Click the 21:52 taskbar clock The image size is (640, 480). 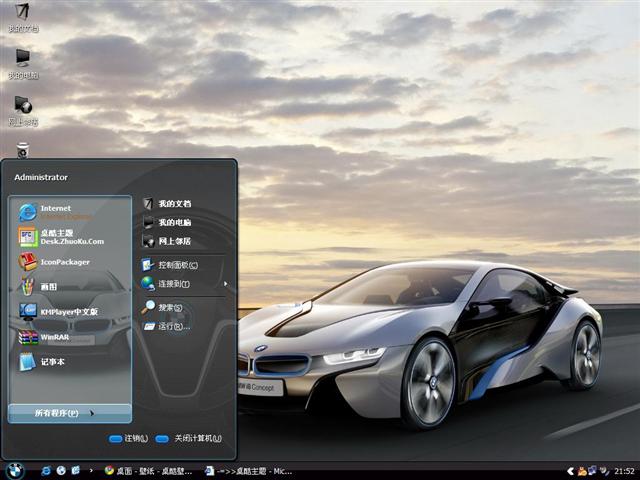tap(624, 471)
